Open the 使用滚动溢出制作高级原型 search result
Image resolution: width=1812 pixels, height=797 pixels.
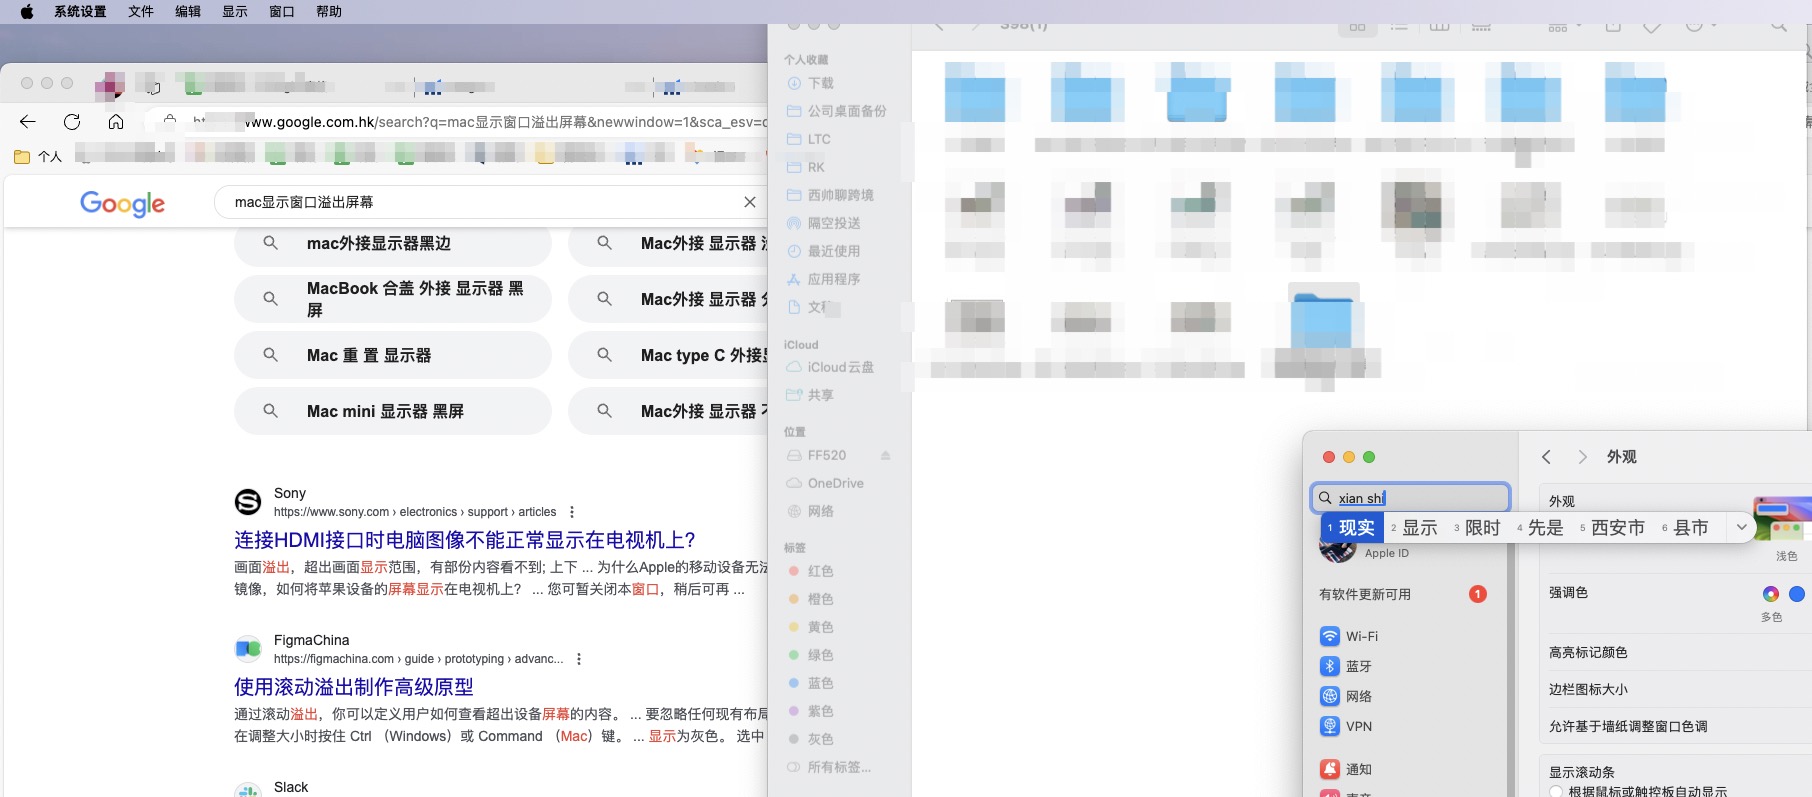(353, 687)
